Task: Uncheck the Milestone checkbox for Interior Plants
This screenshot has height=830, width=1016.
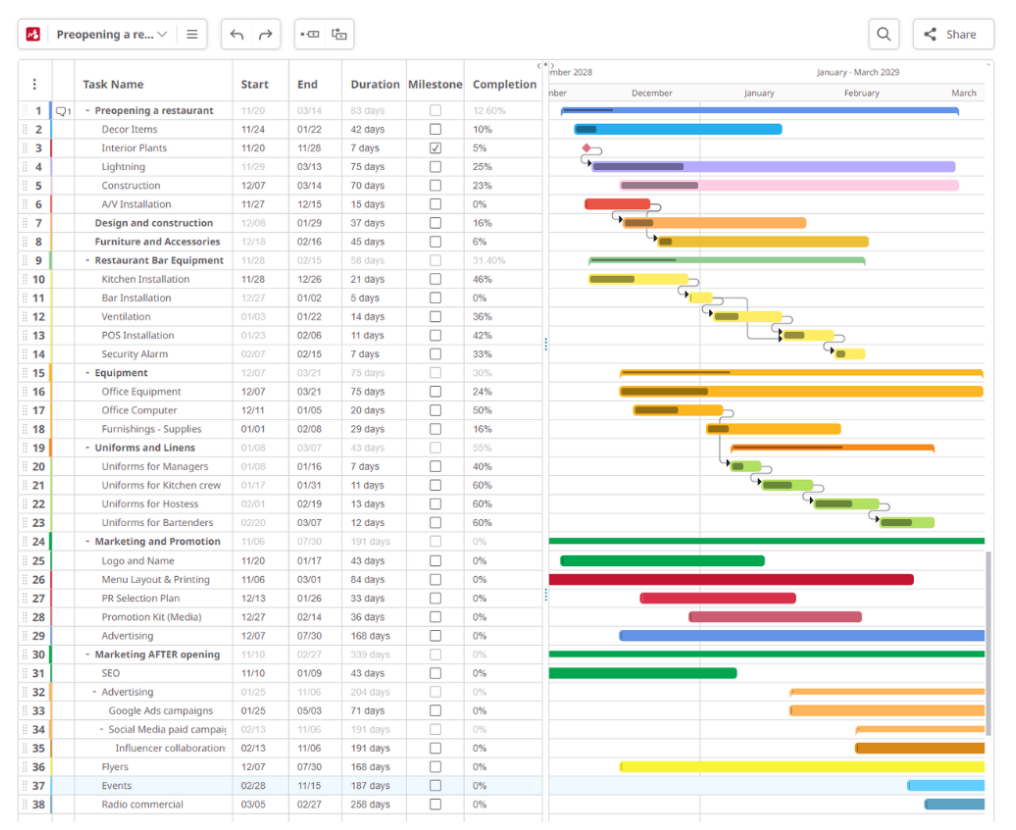Action: (435, 148)
